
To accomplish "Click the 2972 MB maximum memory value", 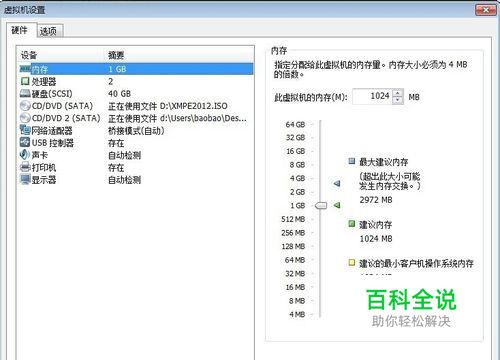I will [x=376, y=200].
